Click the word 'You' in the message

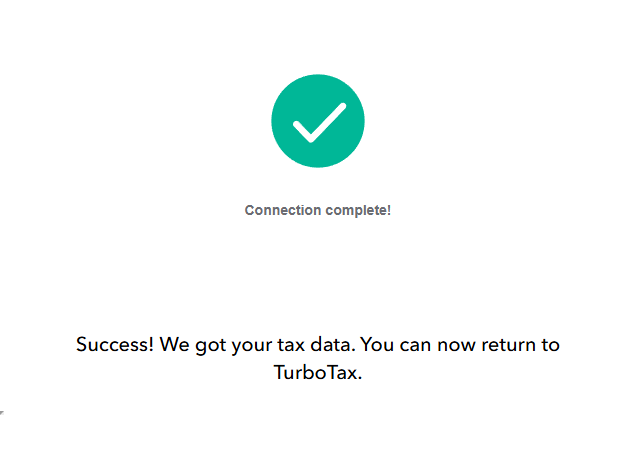click(377, 344)
